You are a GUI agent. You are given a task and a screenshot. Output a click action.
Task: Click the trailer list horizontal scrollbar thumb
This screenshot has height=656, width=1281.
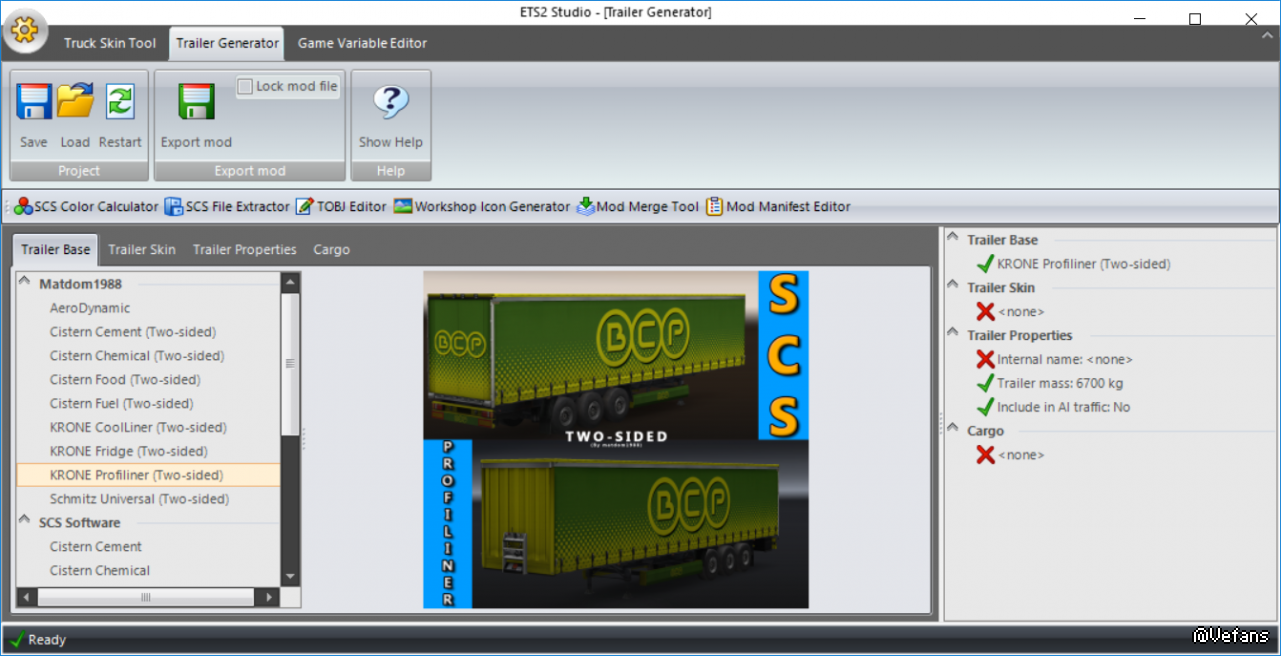pos(145,597)
